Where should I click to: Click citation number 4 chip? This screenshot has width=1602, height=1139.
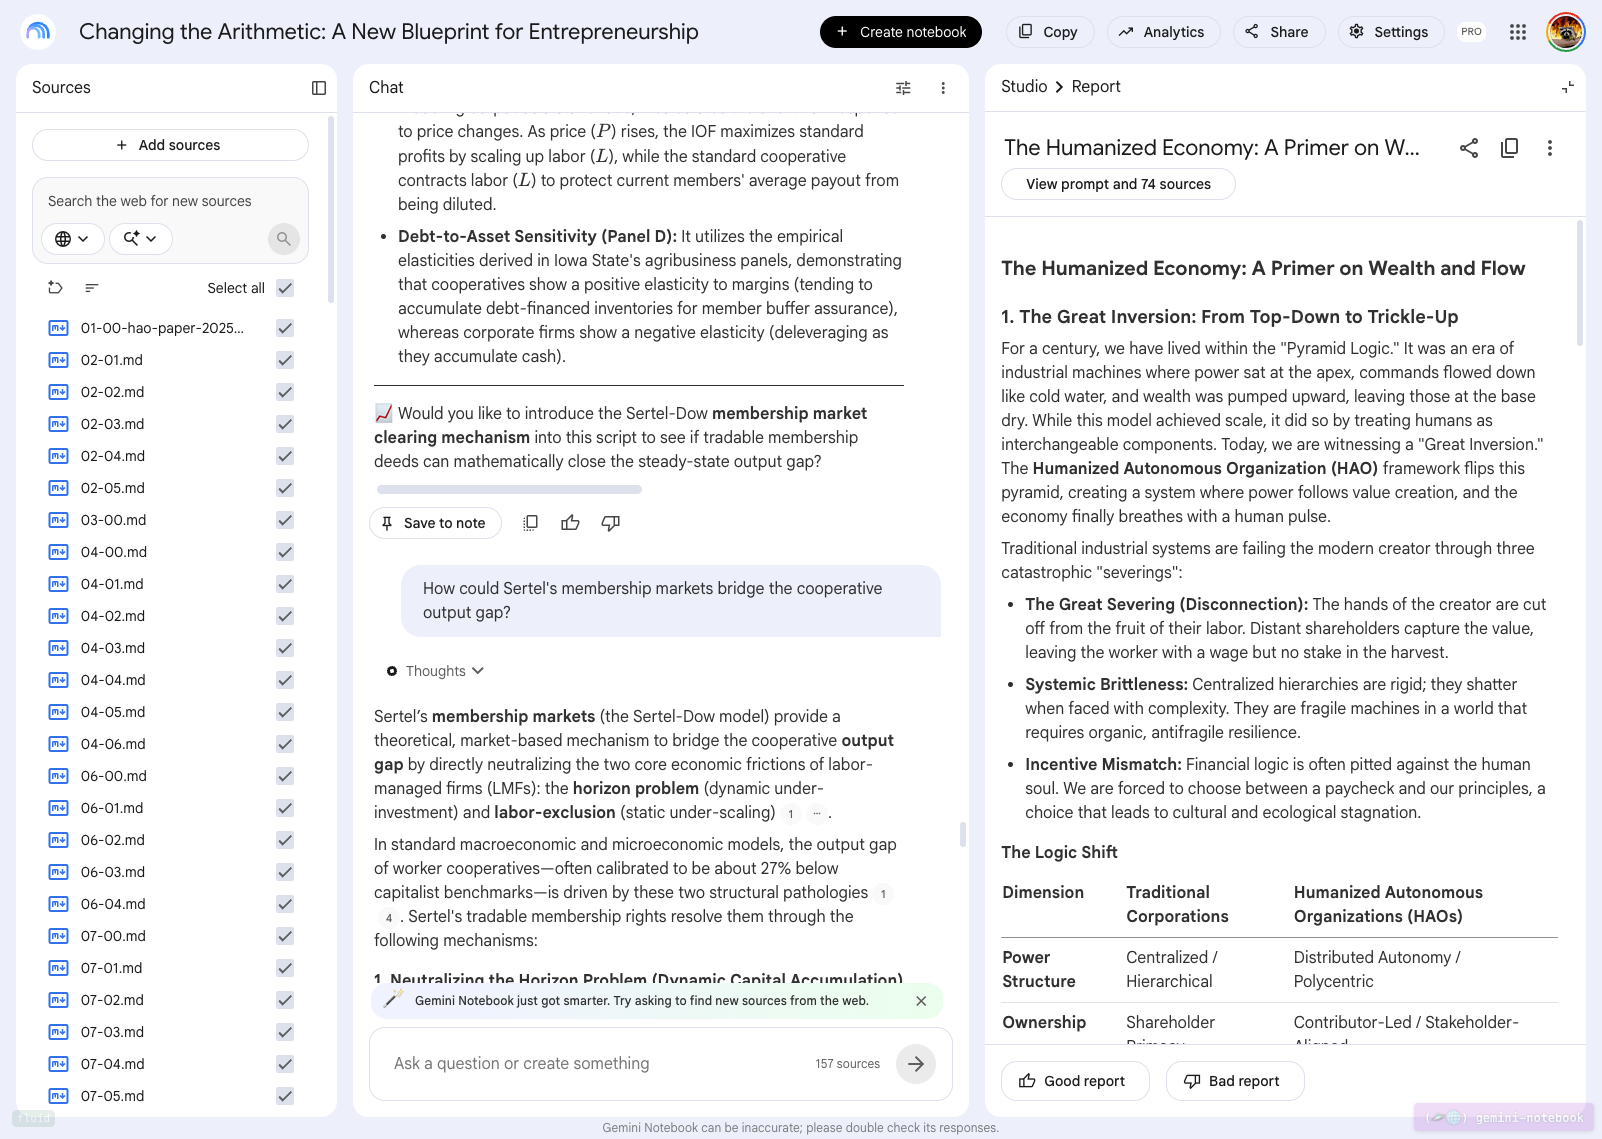[389, 917]
